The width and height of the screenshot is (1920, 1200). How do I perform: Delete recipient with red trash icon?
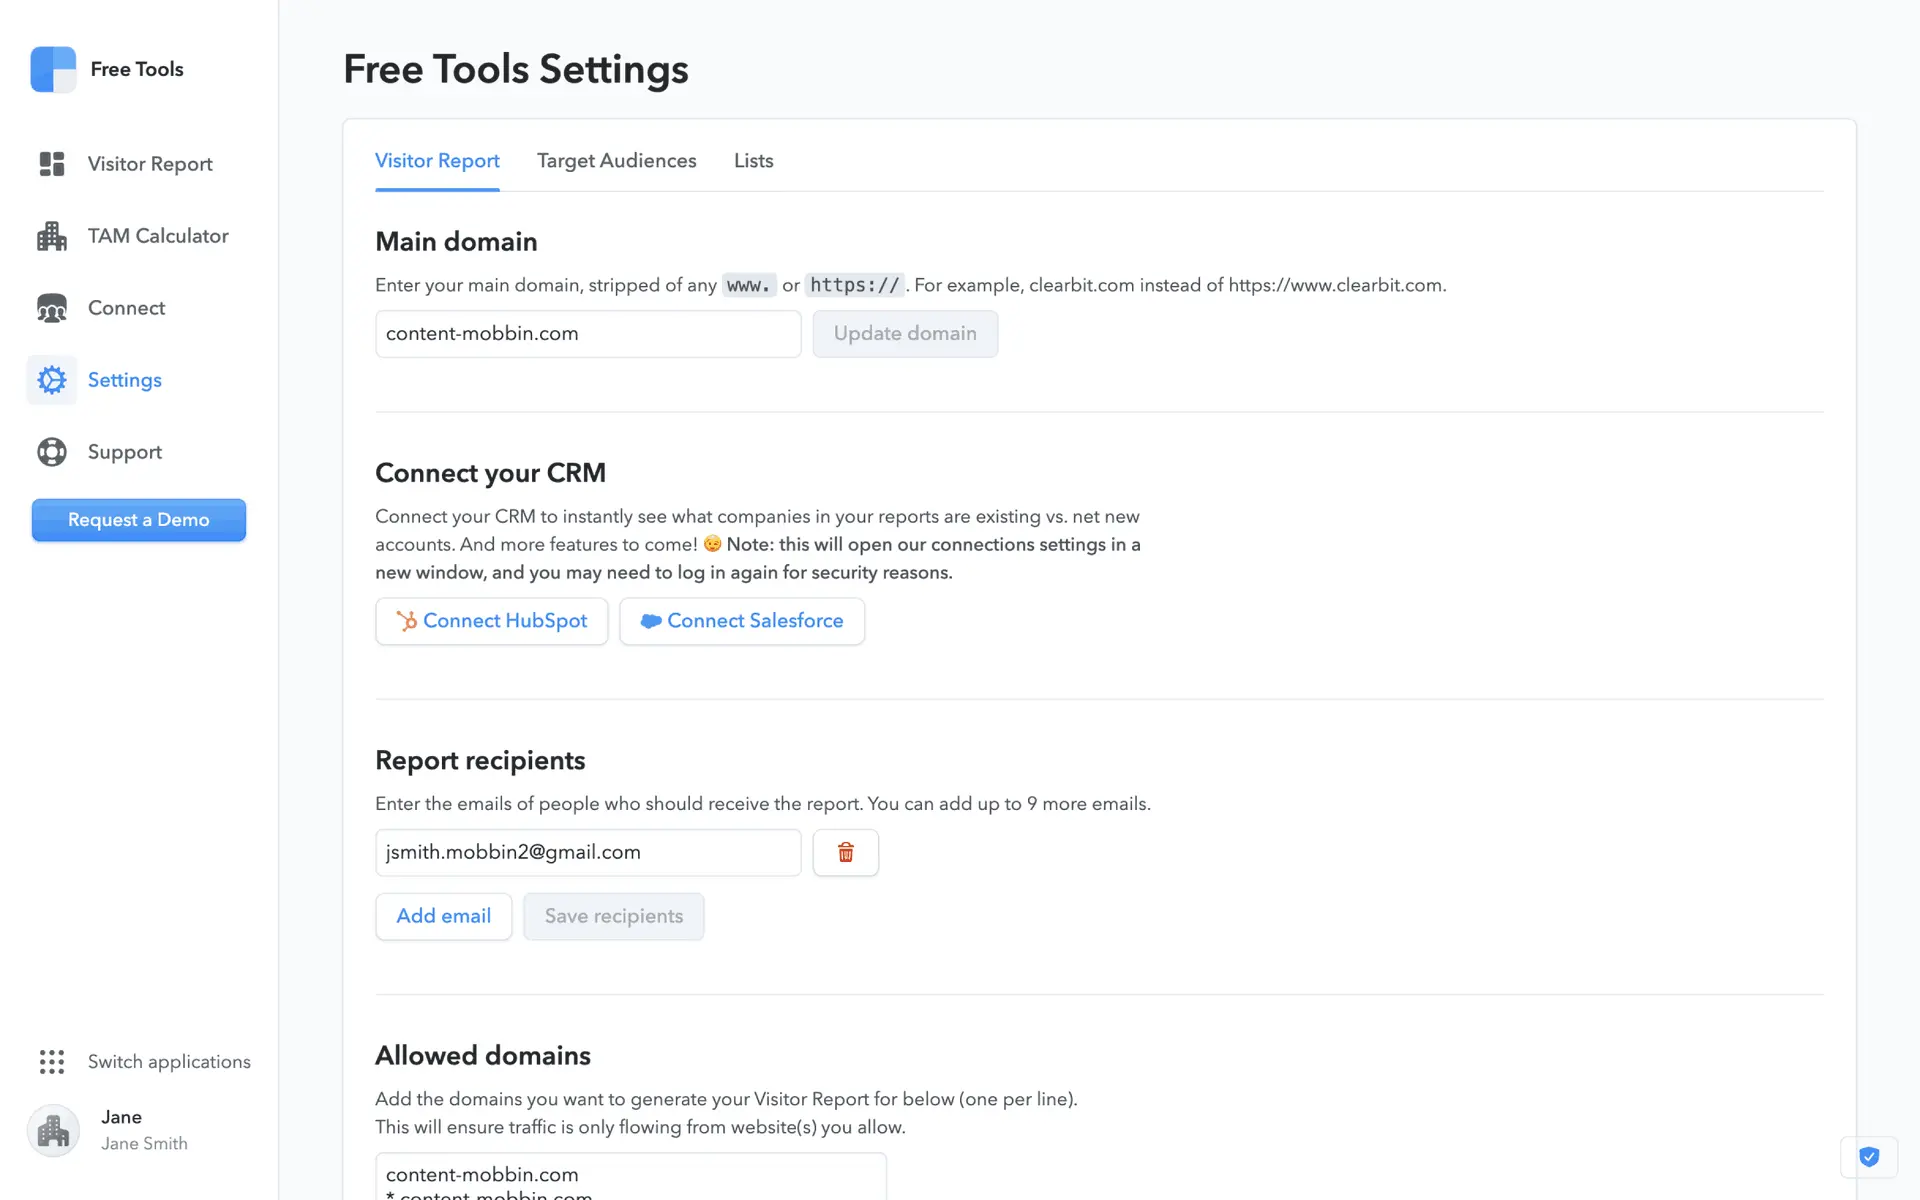tap(845, 852)
